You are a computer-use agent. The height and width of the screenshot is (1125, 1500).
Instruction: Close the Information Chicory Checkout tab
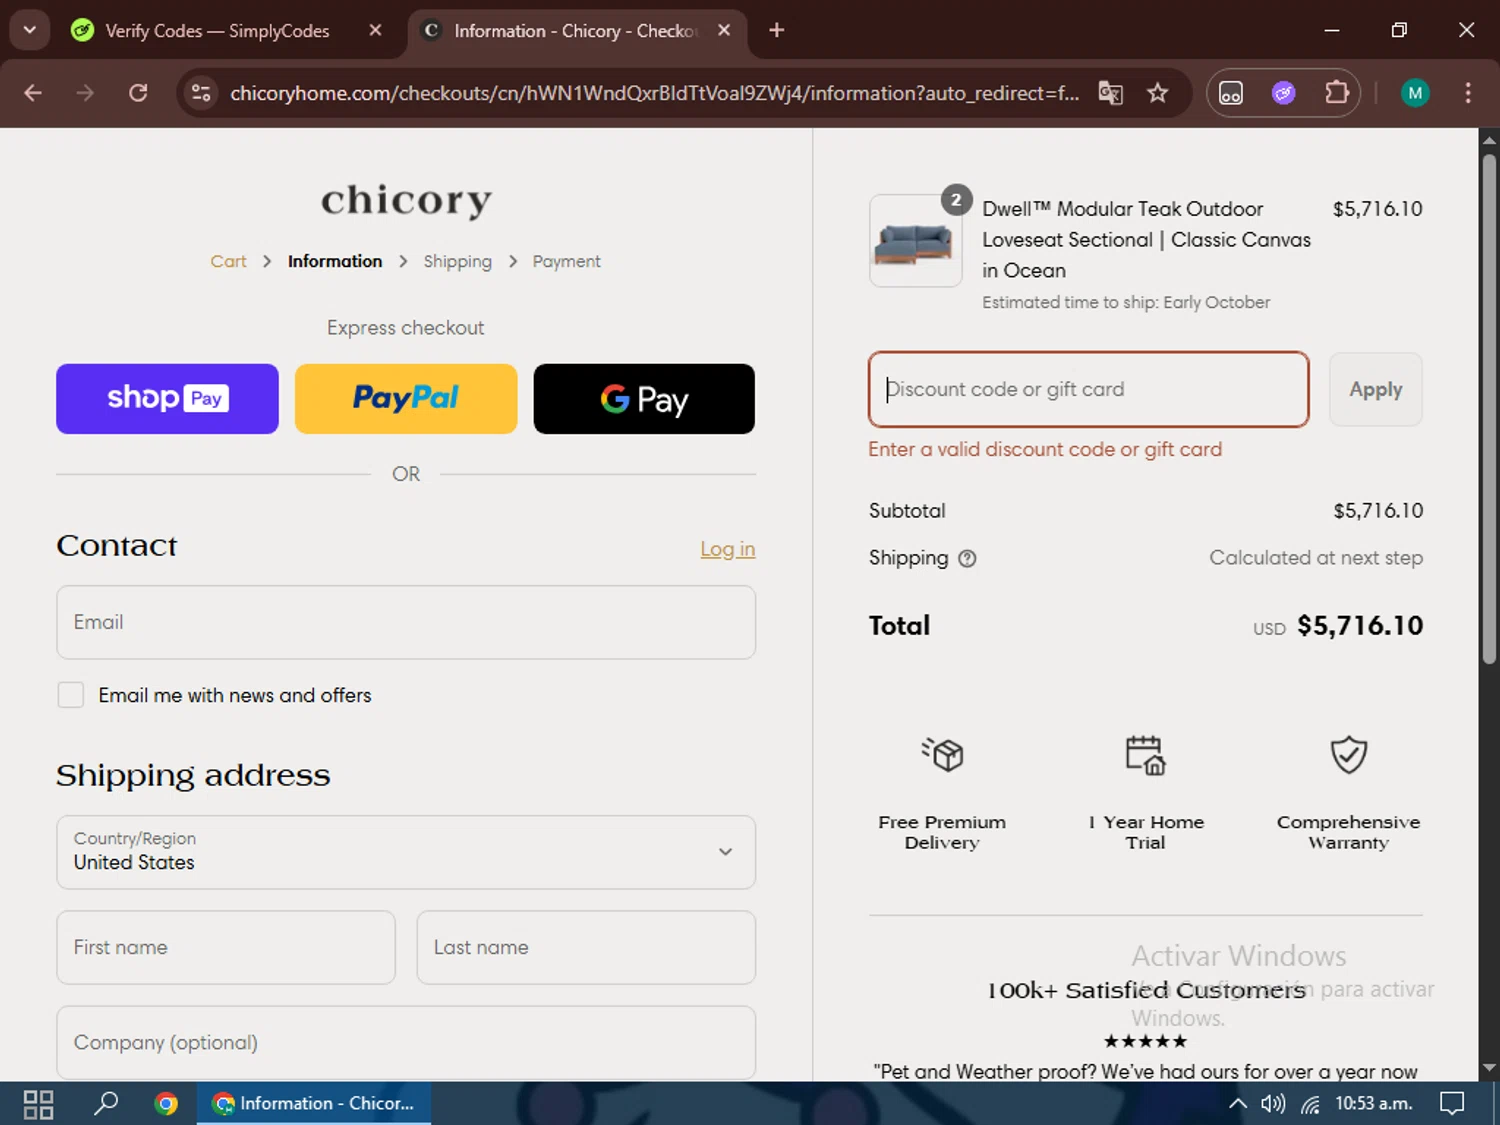(x=724, y=30)
